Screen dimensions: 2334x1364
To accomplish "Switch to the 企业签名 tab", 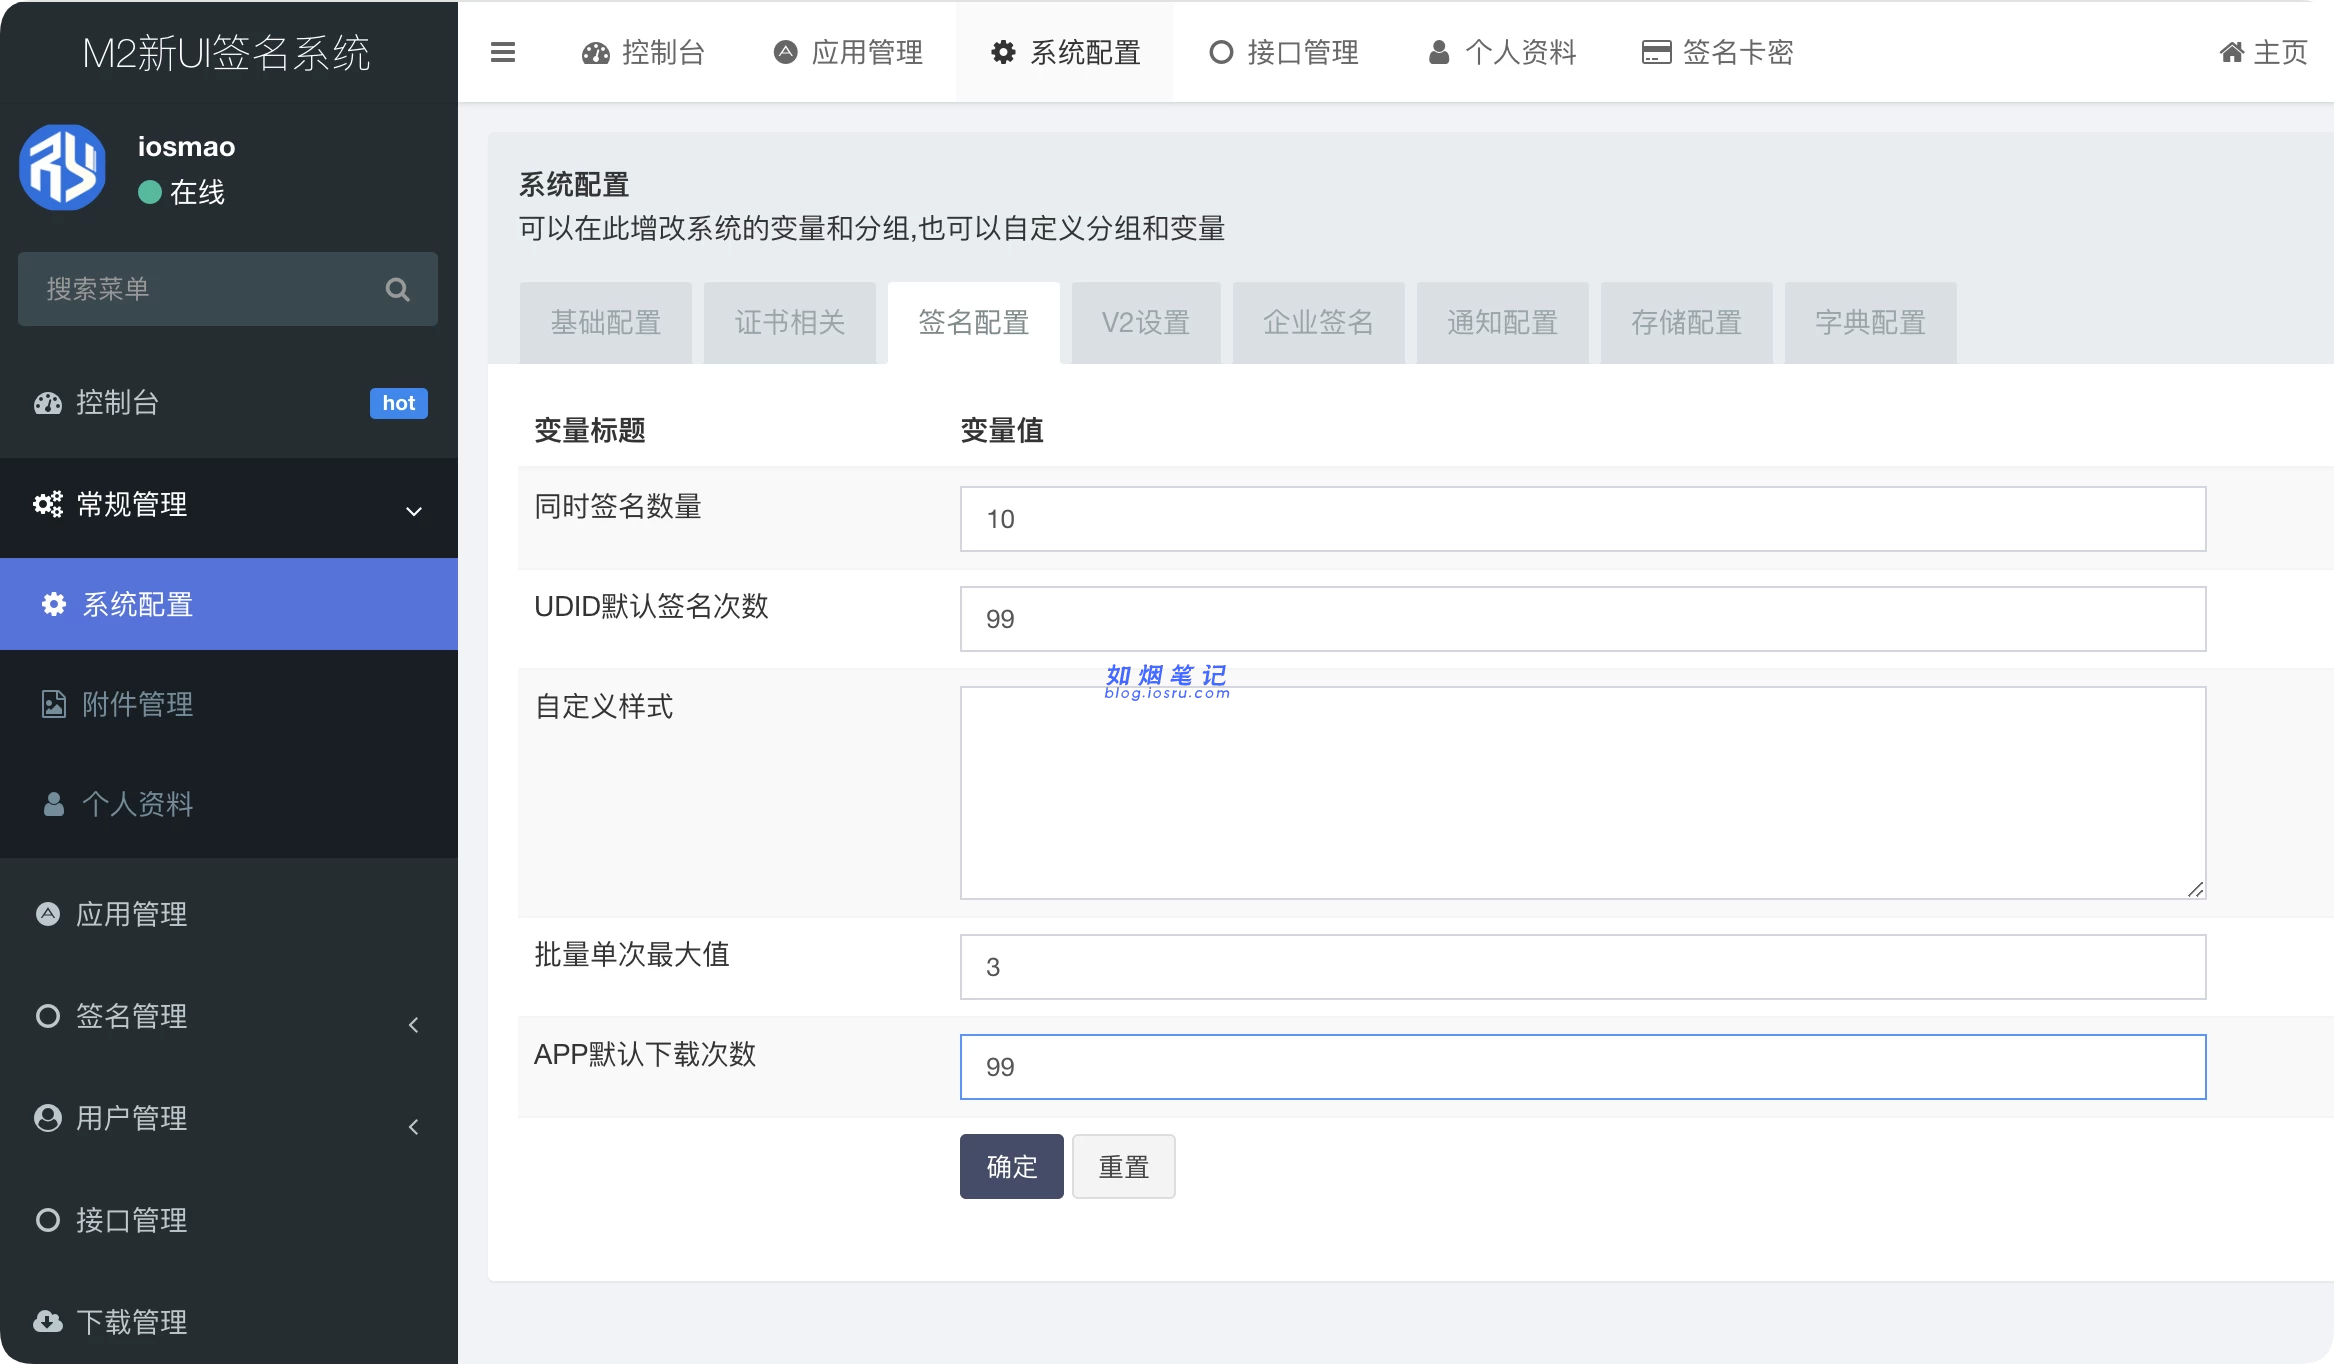I will coord(1318,323).
